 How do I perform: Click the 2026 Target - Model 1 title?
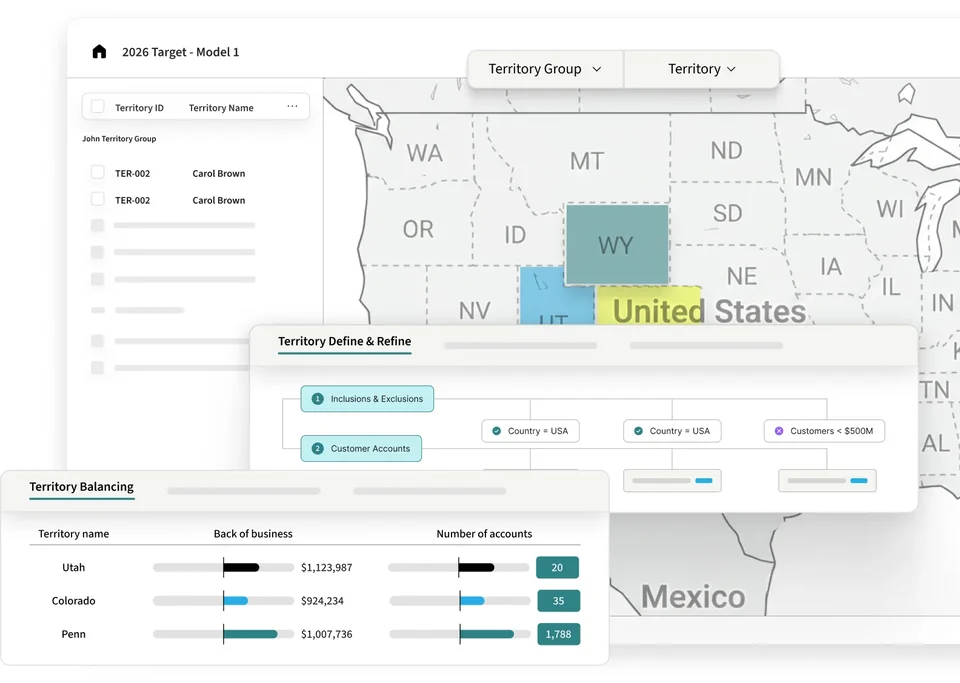[181, 52]
